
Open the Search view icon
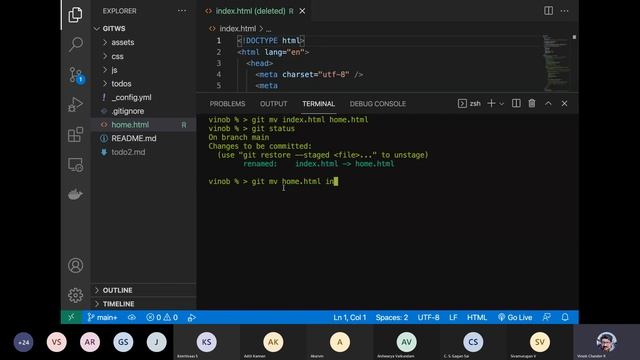(x=76, y=44)
